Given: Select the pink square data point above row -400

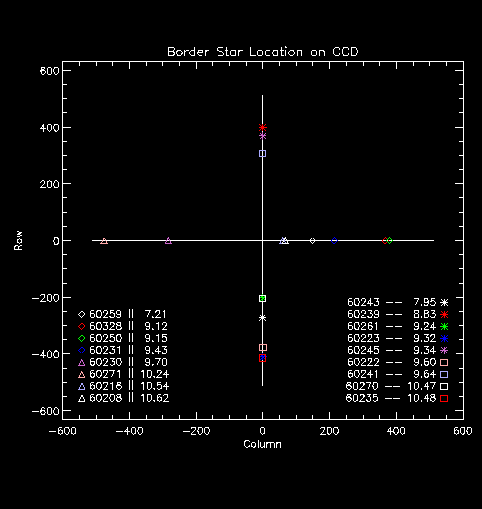Looking at the screenshot, I should [263, 348].
